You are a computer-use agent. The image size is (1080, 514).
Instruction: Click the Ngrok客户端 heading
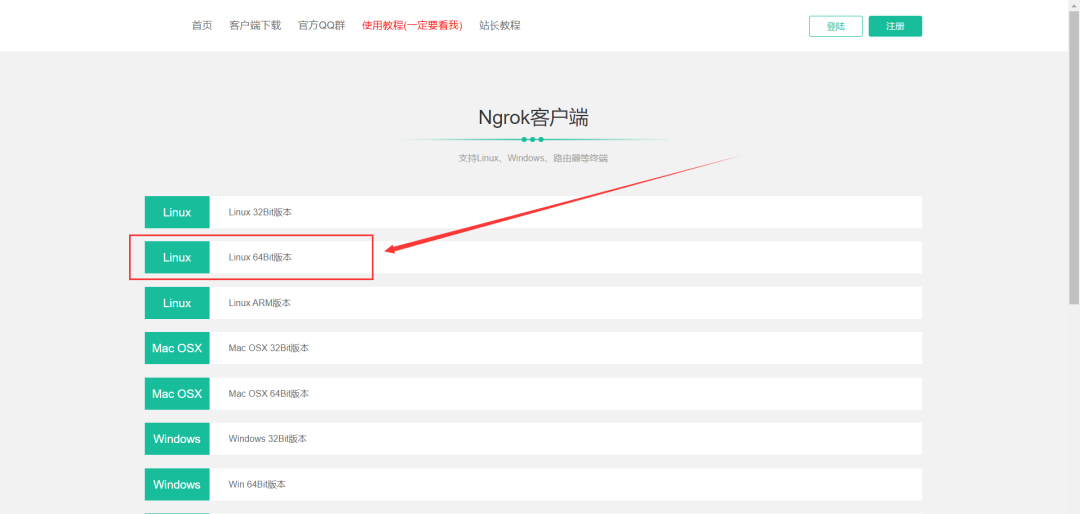coord(533,118)
